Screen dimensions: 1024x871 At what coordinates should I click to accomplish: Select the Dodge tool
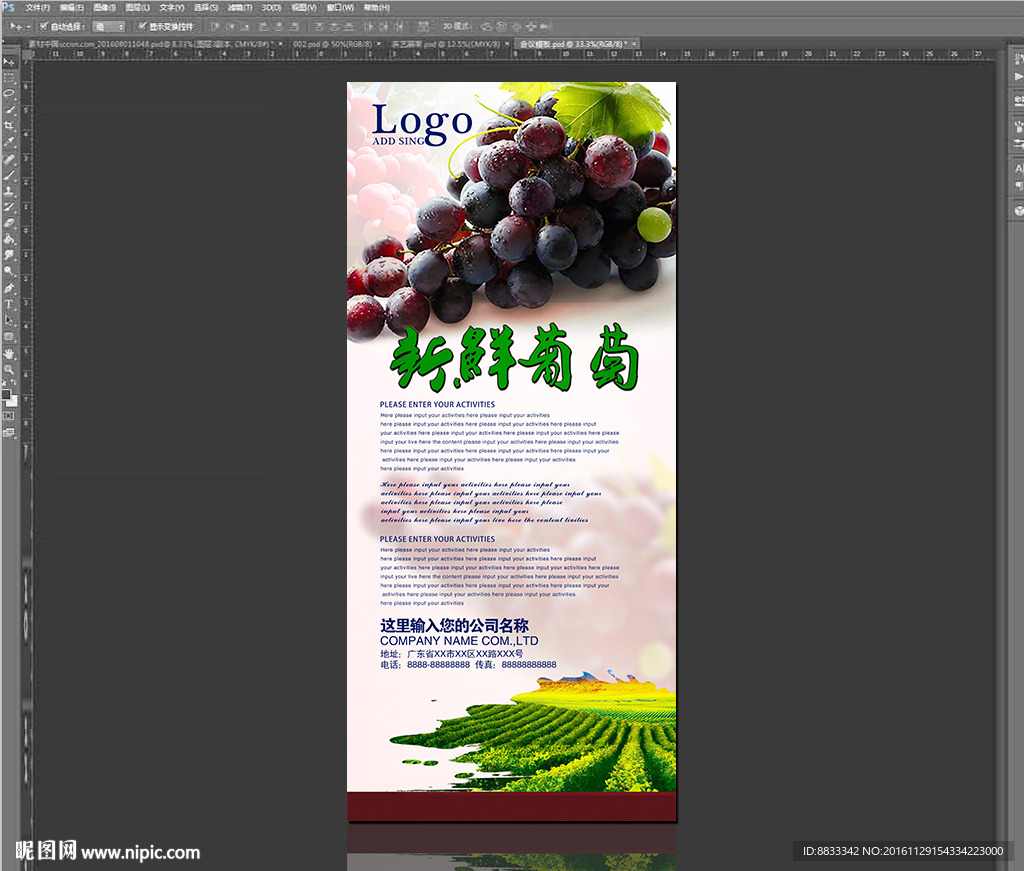coord(8,271)
